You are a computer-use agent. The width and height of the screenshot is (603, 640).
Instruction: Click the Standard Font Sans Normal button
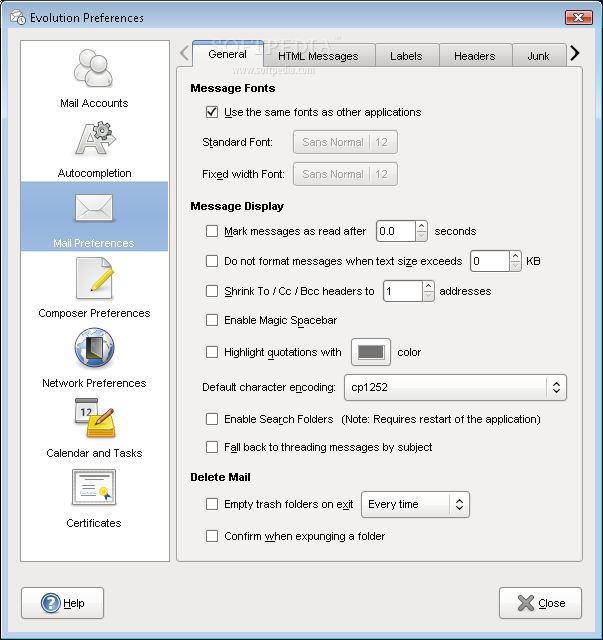[x=345, y=142]
